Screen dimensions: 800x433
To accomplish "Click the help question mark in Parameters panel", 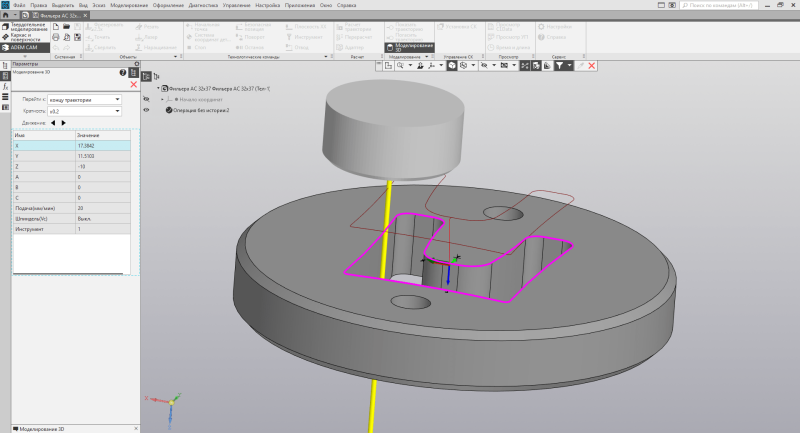I will [x=123, y=73].
